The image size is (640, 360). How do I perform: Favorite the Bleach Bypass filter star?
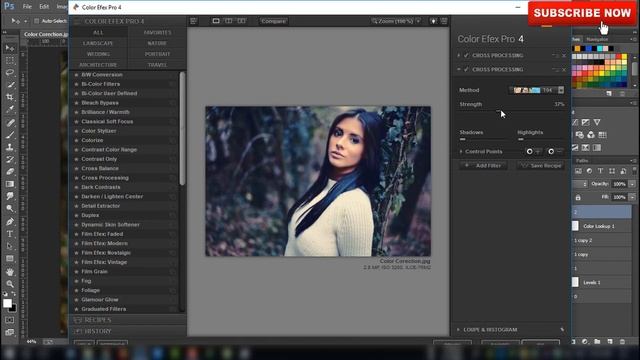[76, 103]
